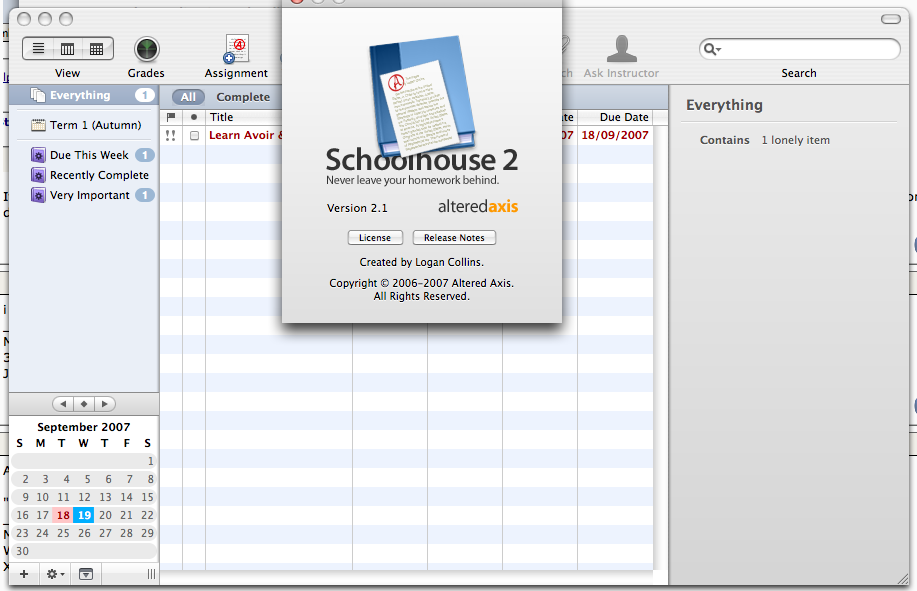Image resolution: width=917 pixels, height=591 pixels.
Task: Click priority marks on Learn Avoir row
Action: click(x=171, y=136)
